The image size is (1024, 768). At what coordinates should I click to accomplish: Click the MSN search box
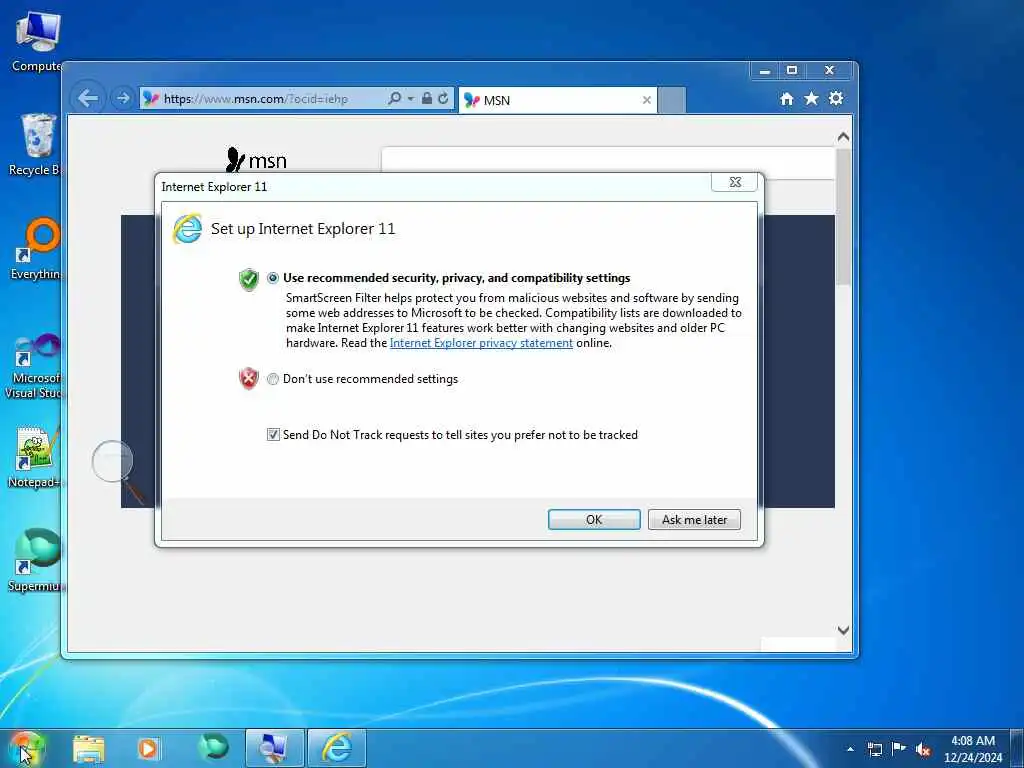(607, 162)
